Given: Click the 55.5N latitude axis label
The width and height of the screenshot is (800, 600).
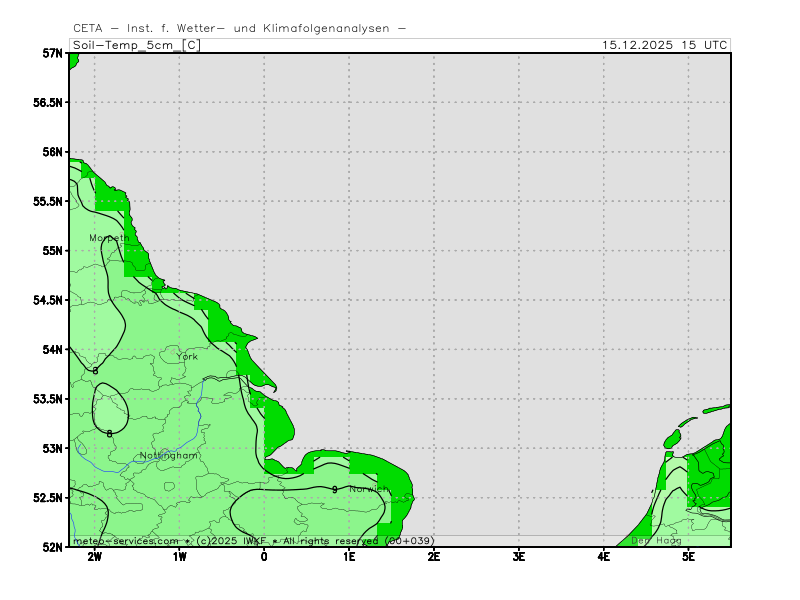Looking at the screenshot, I should 46,201.
